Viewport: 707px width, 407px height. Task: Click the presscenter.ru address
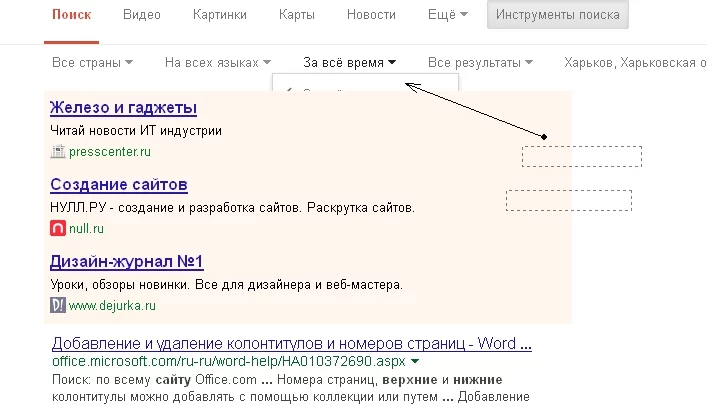coord(110,152)
